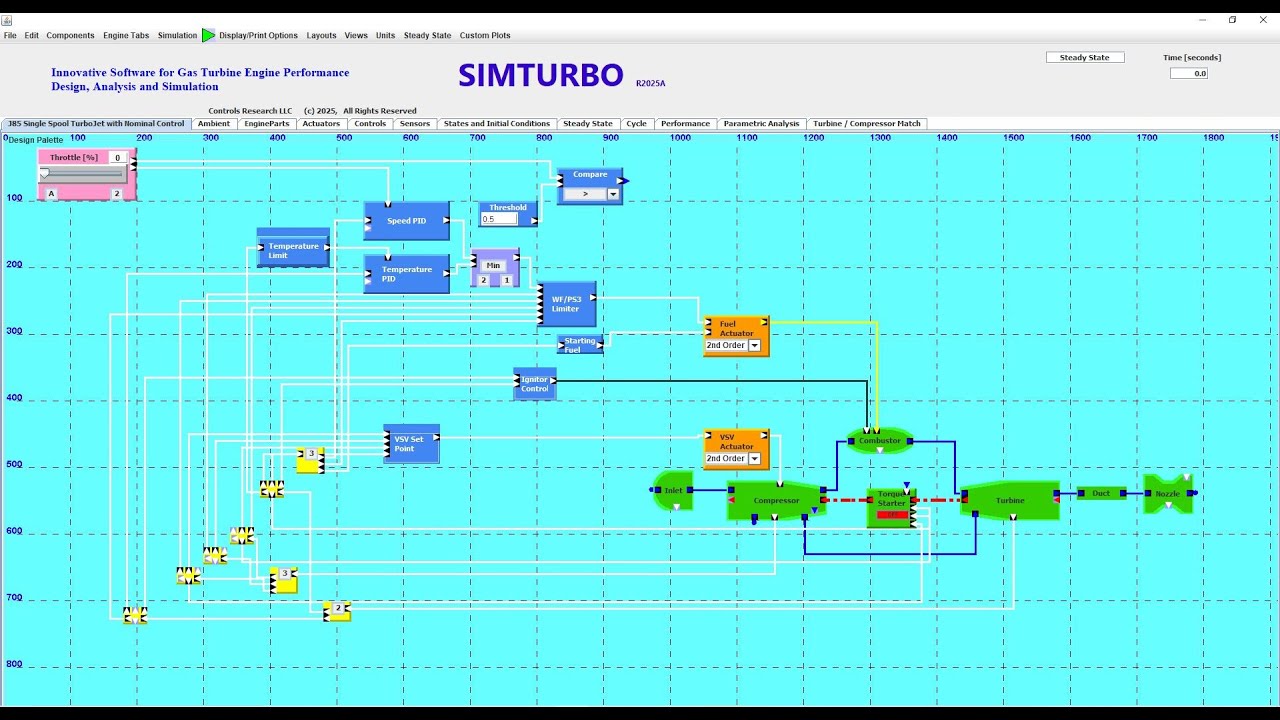Select the Compressor block

coord(776,500)
